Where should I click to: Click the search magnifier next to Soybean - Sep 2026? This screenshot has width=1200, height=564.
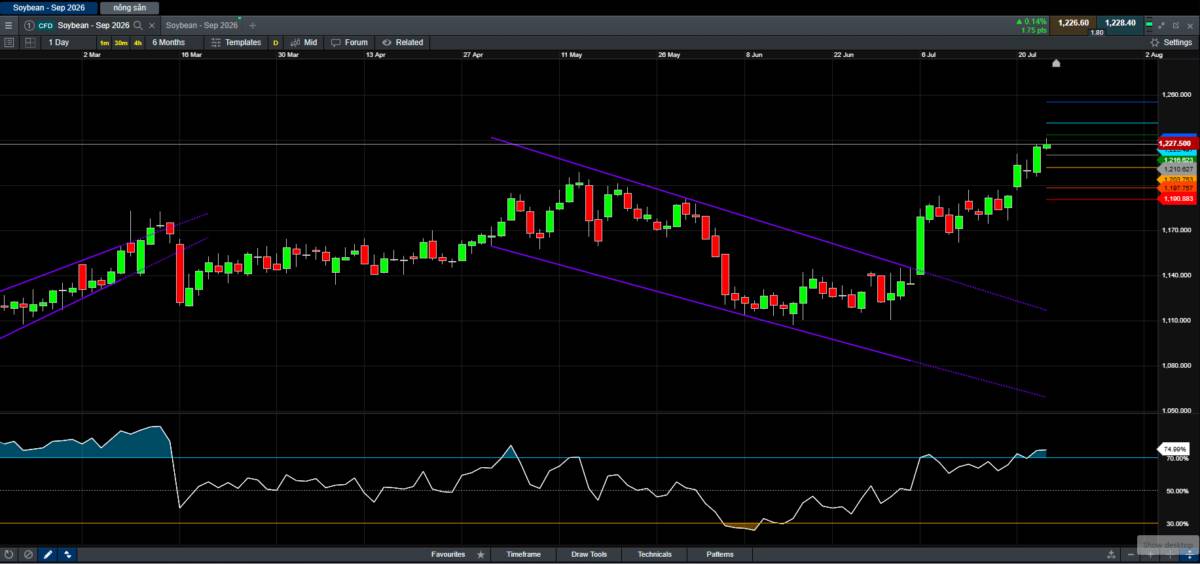pos(137,25)
